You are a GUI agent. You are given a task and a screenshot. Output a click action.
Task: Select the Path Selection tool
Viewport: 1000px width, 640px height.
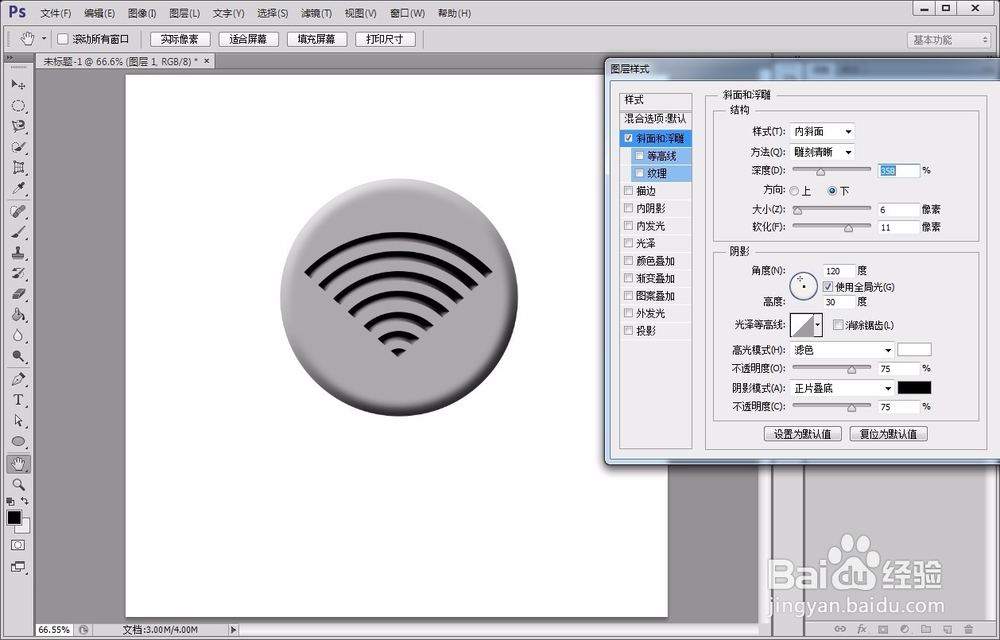click(x=18, y=421)
